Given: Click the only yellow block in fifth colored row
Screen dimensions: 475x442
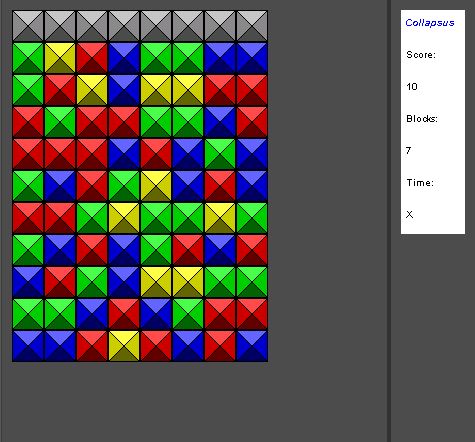Looking at the screenshot, I should point(156,186).
